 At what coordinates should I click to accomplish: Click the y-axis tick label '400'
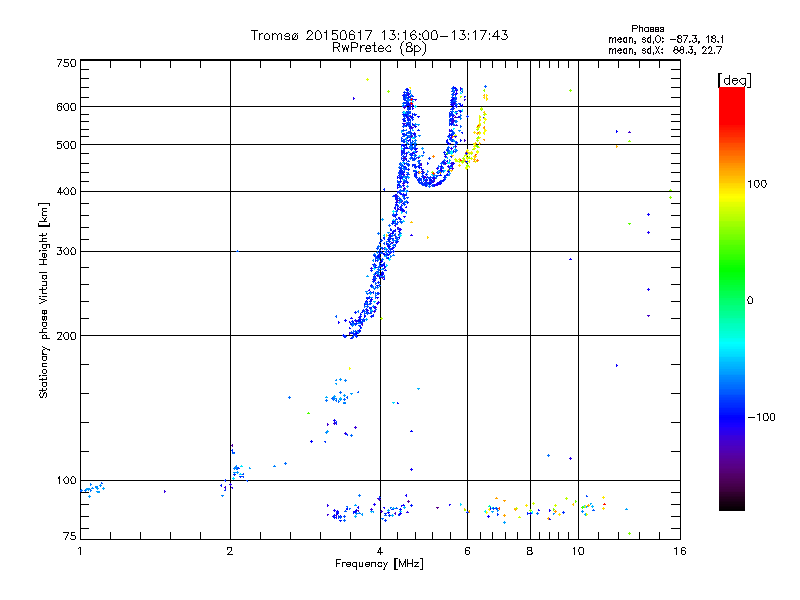click(x=66, y=191)
